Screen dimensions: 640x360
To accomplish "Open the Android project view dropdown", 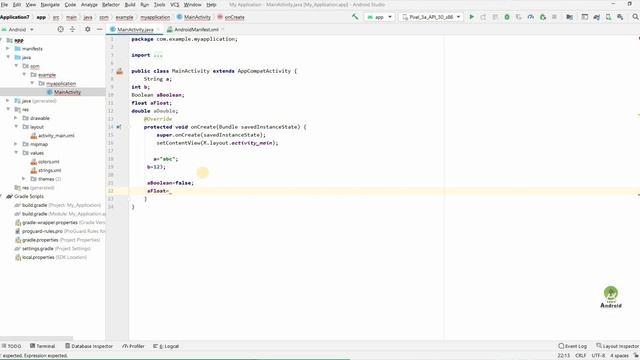I will (x=18, y=29).
